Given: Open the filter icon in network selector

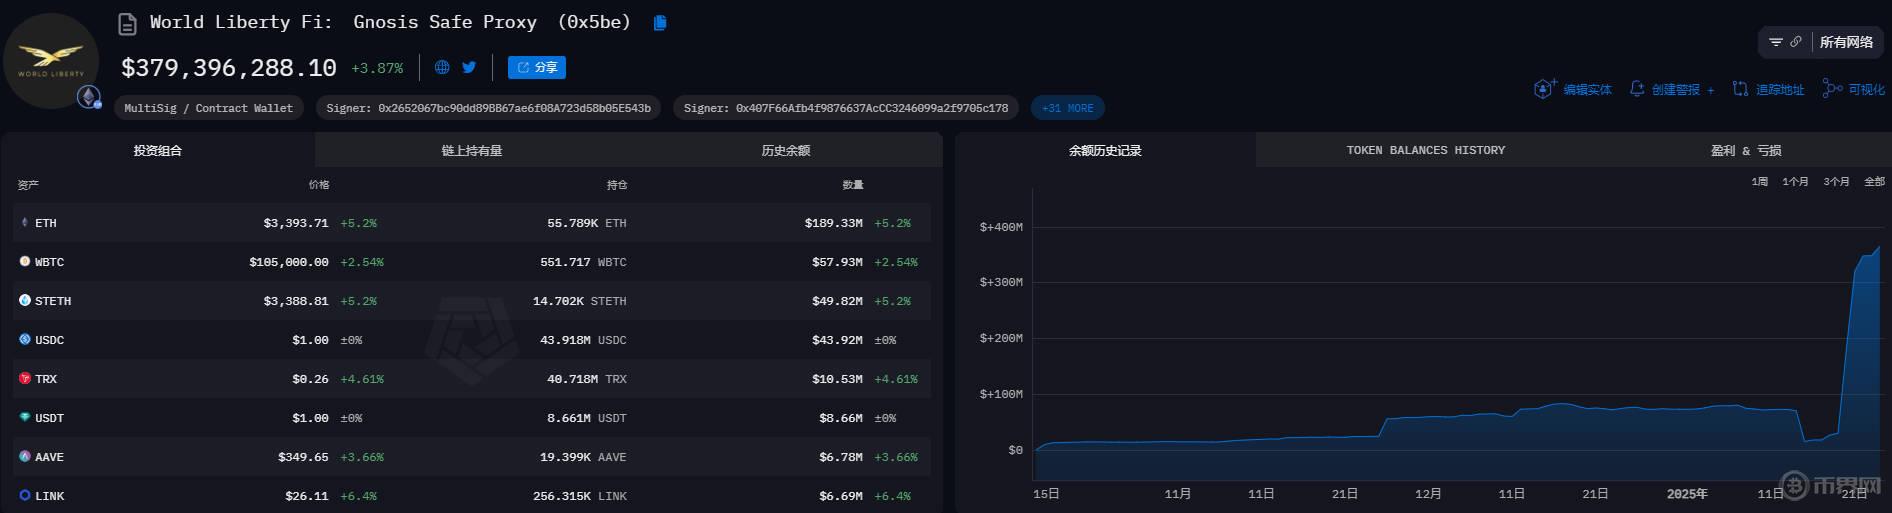Looking at the screenshot, I should pos(1776,42).
